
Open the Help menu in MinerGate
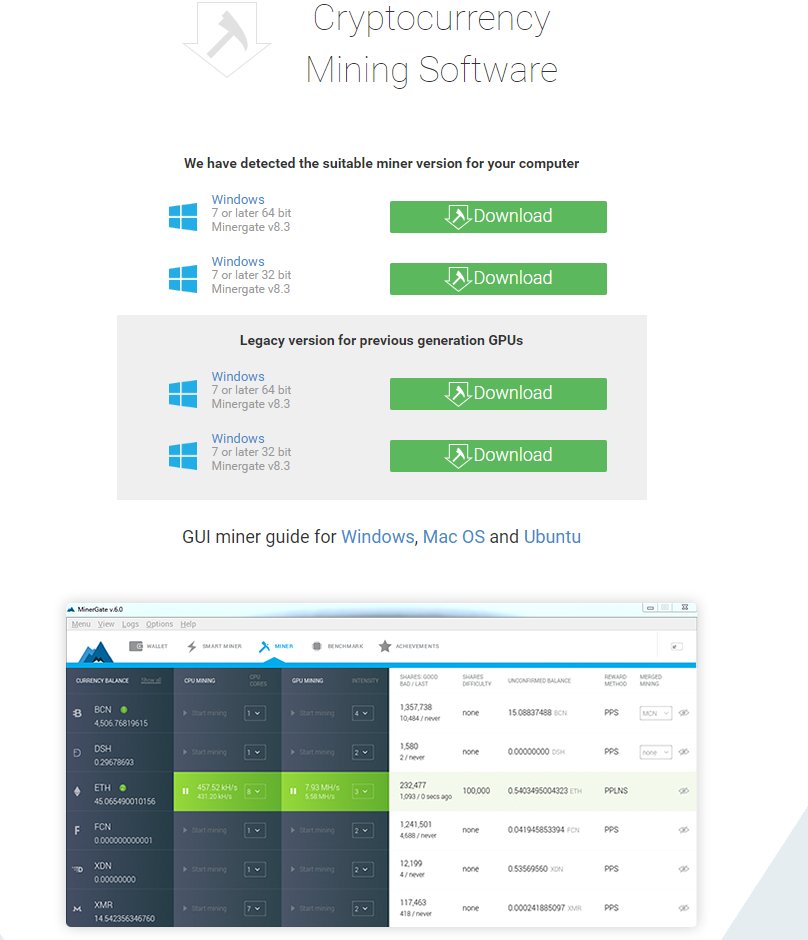pyautogui.click(x=188, y=624)
